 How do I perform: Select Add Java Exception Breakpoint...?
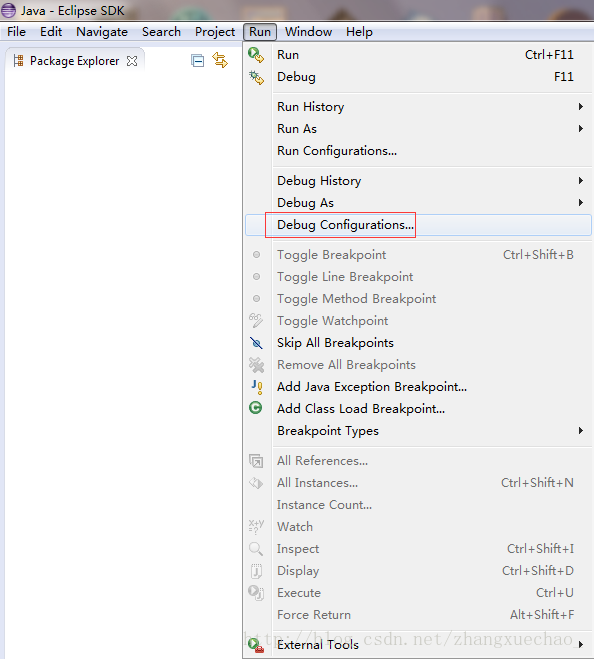click(x=418, y=387)
